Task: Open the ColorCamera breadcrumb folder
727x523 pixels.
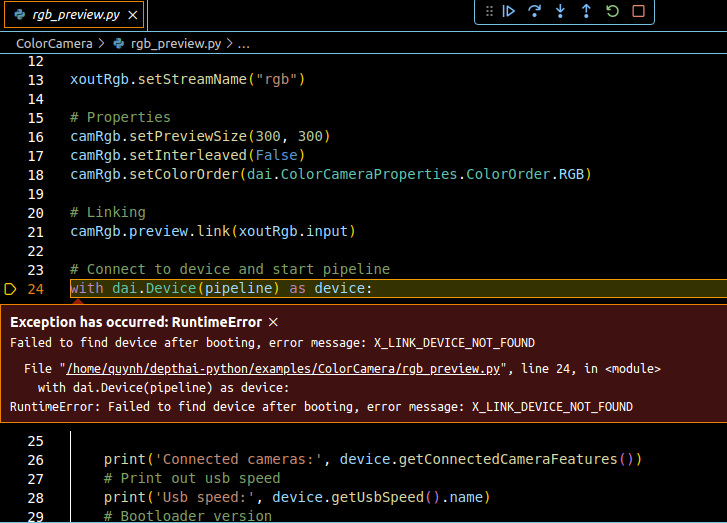Action: [x=54, y=44]
